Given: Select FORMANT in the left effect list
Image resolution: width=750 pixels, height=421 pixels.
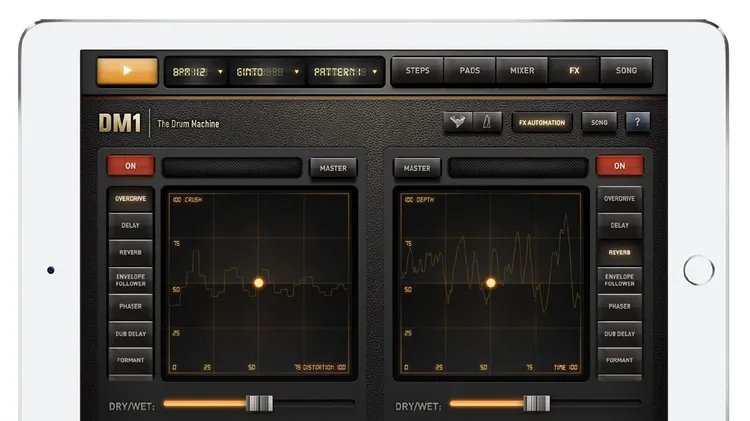Looking at the screenshot, I should click(131, 360).
